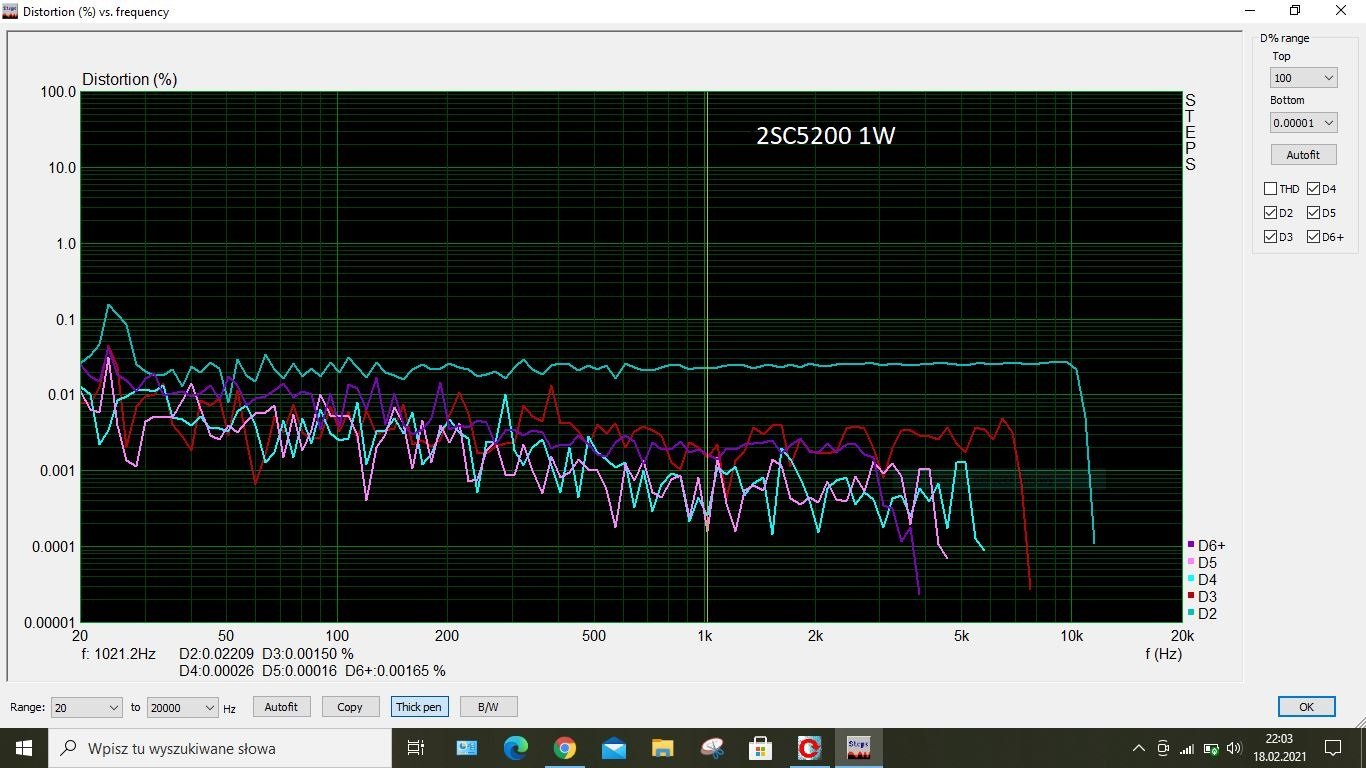This screenshot has width=1366, height=768.
Task: Open the battery status tray icon
Action: [x=1211, y=748]
